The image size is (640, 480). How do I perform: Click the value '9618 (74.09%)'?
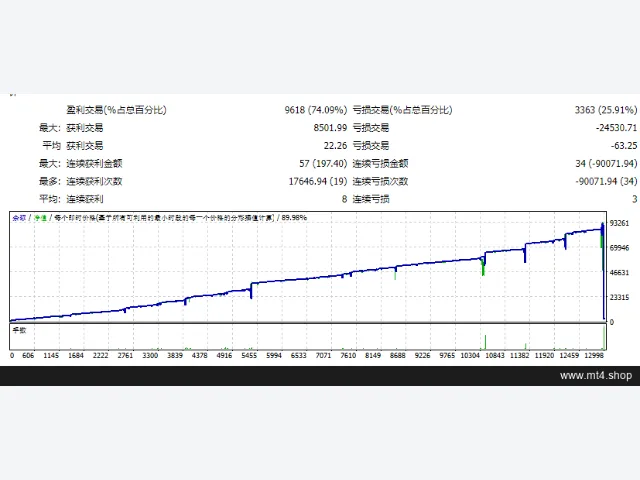pyautogui.click(x=316, y=110)
